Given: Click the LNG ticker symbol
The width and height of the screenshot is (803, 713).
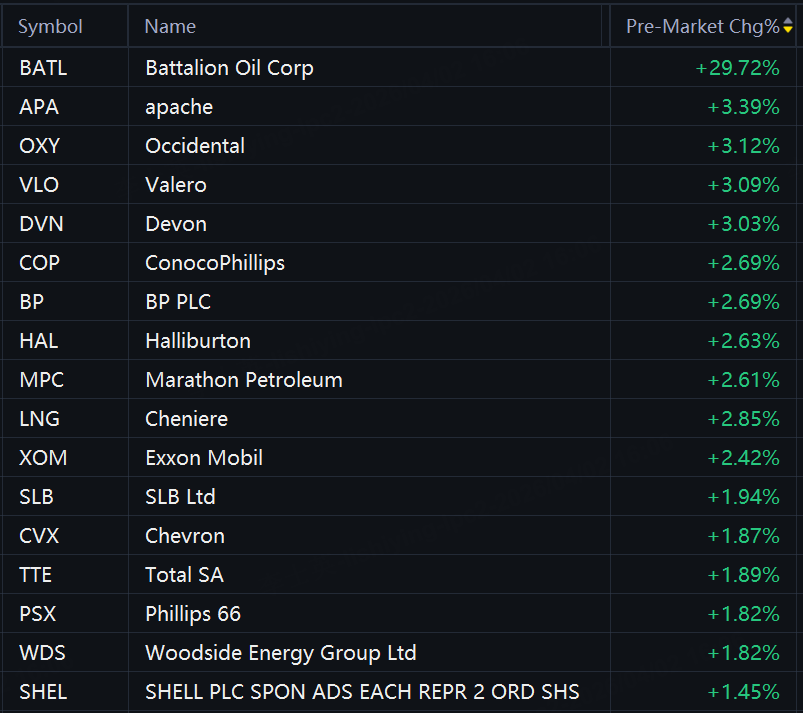Looking at the screenshot, I should pos(39,419).
